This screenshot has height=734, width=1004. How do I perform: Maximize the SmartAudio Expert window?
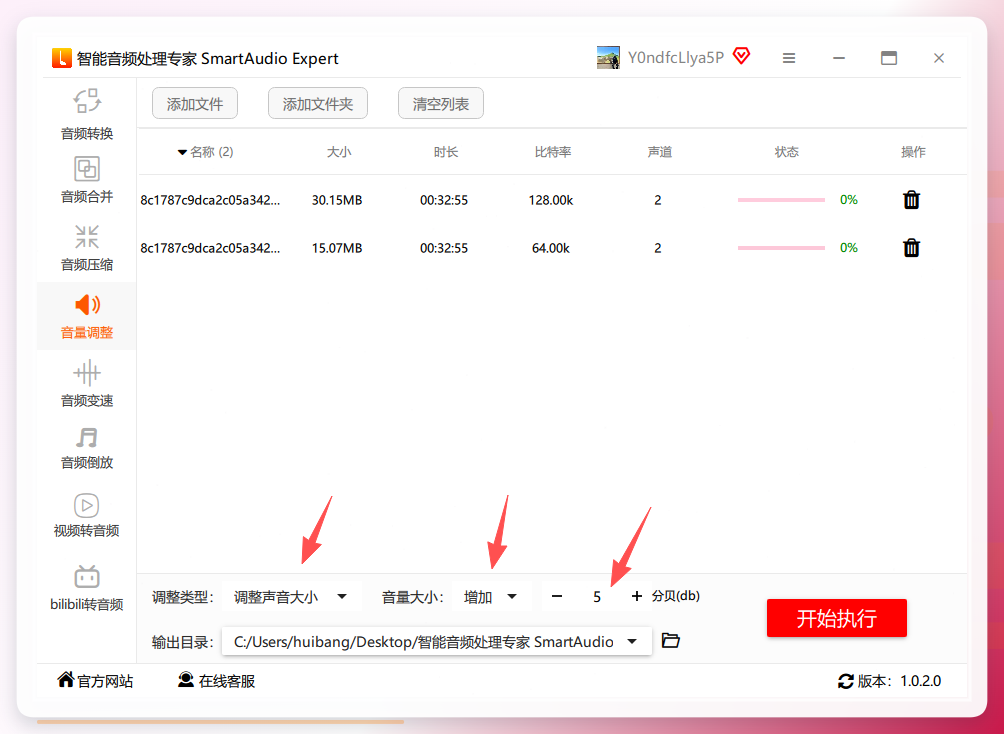pos(889,58)
